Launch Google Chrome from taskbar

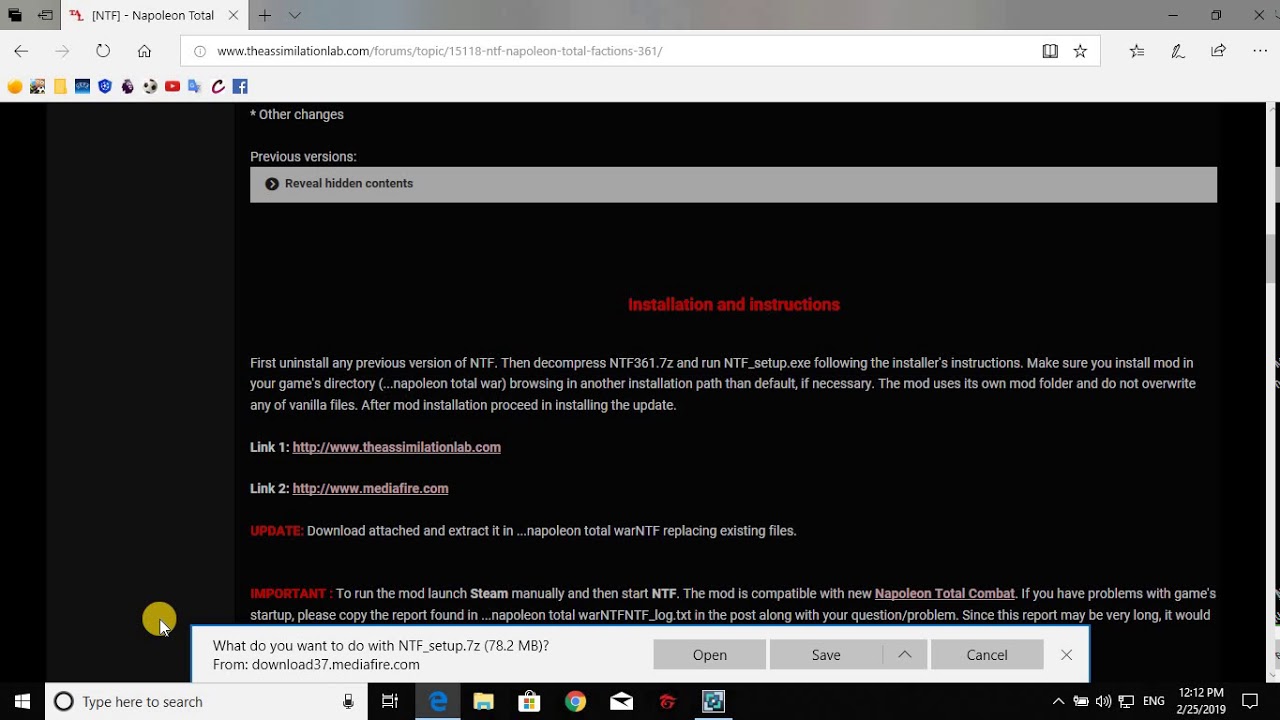pos(575,702)
